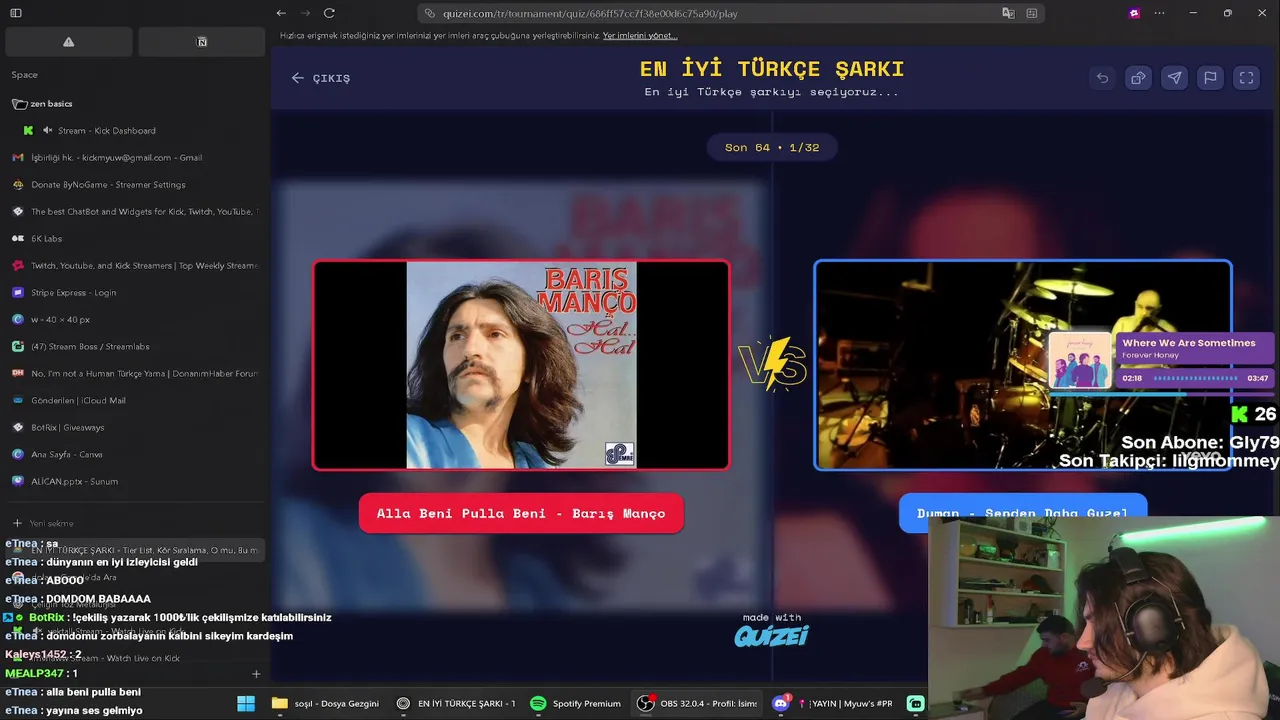This screenshot has height=720, width=1280.
Task: Open The best ChatBot and Widgets tab
Action: coord(135,212)
